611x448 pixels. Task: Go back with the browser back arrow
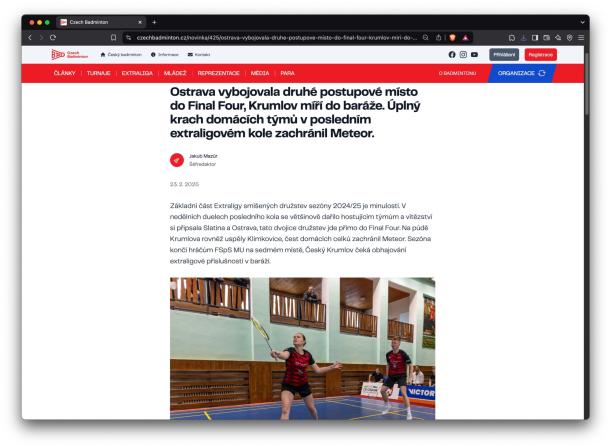point(30,38)
